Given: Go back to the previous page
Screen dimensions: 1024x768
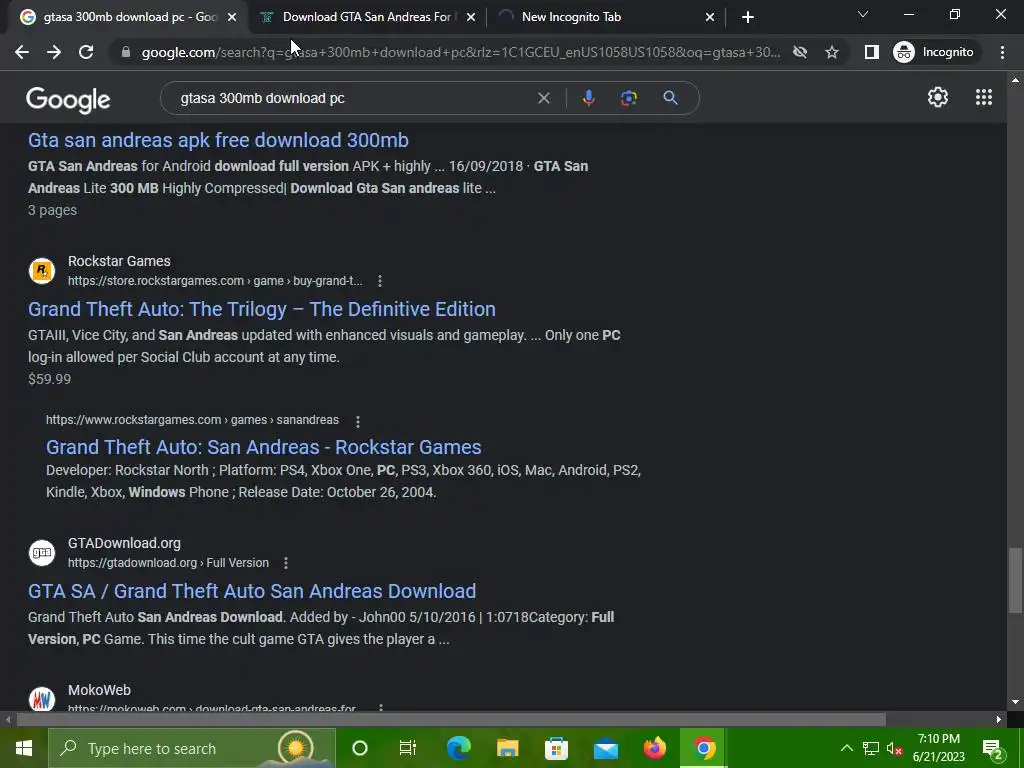Looking at the screenshot, I should coord(22,52).
